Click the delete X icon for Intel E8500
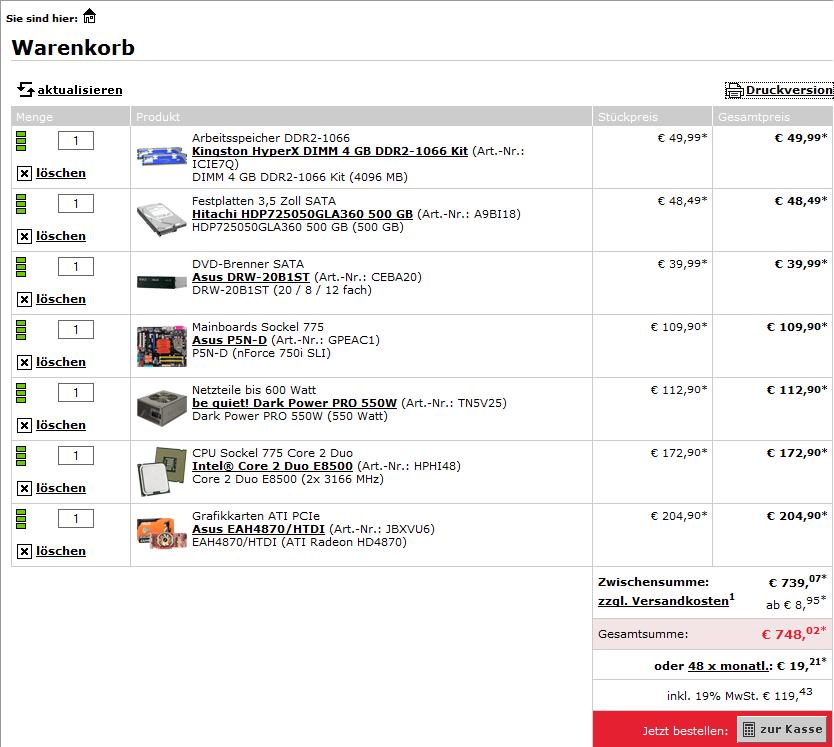834x747 pixels. 24,488
